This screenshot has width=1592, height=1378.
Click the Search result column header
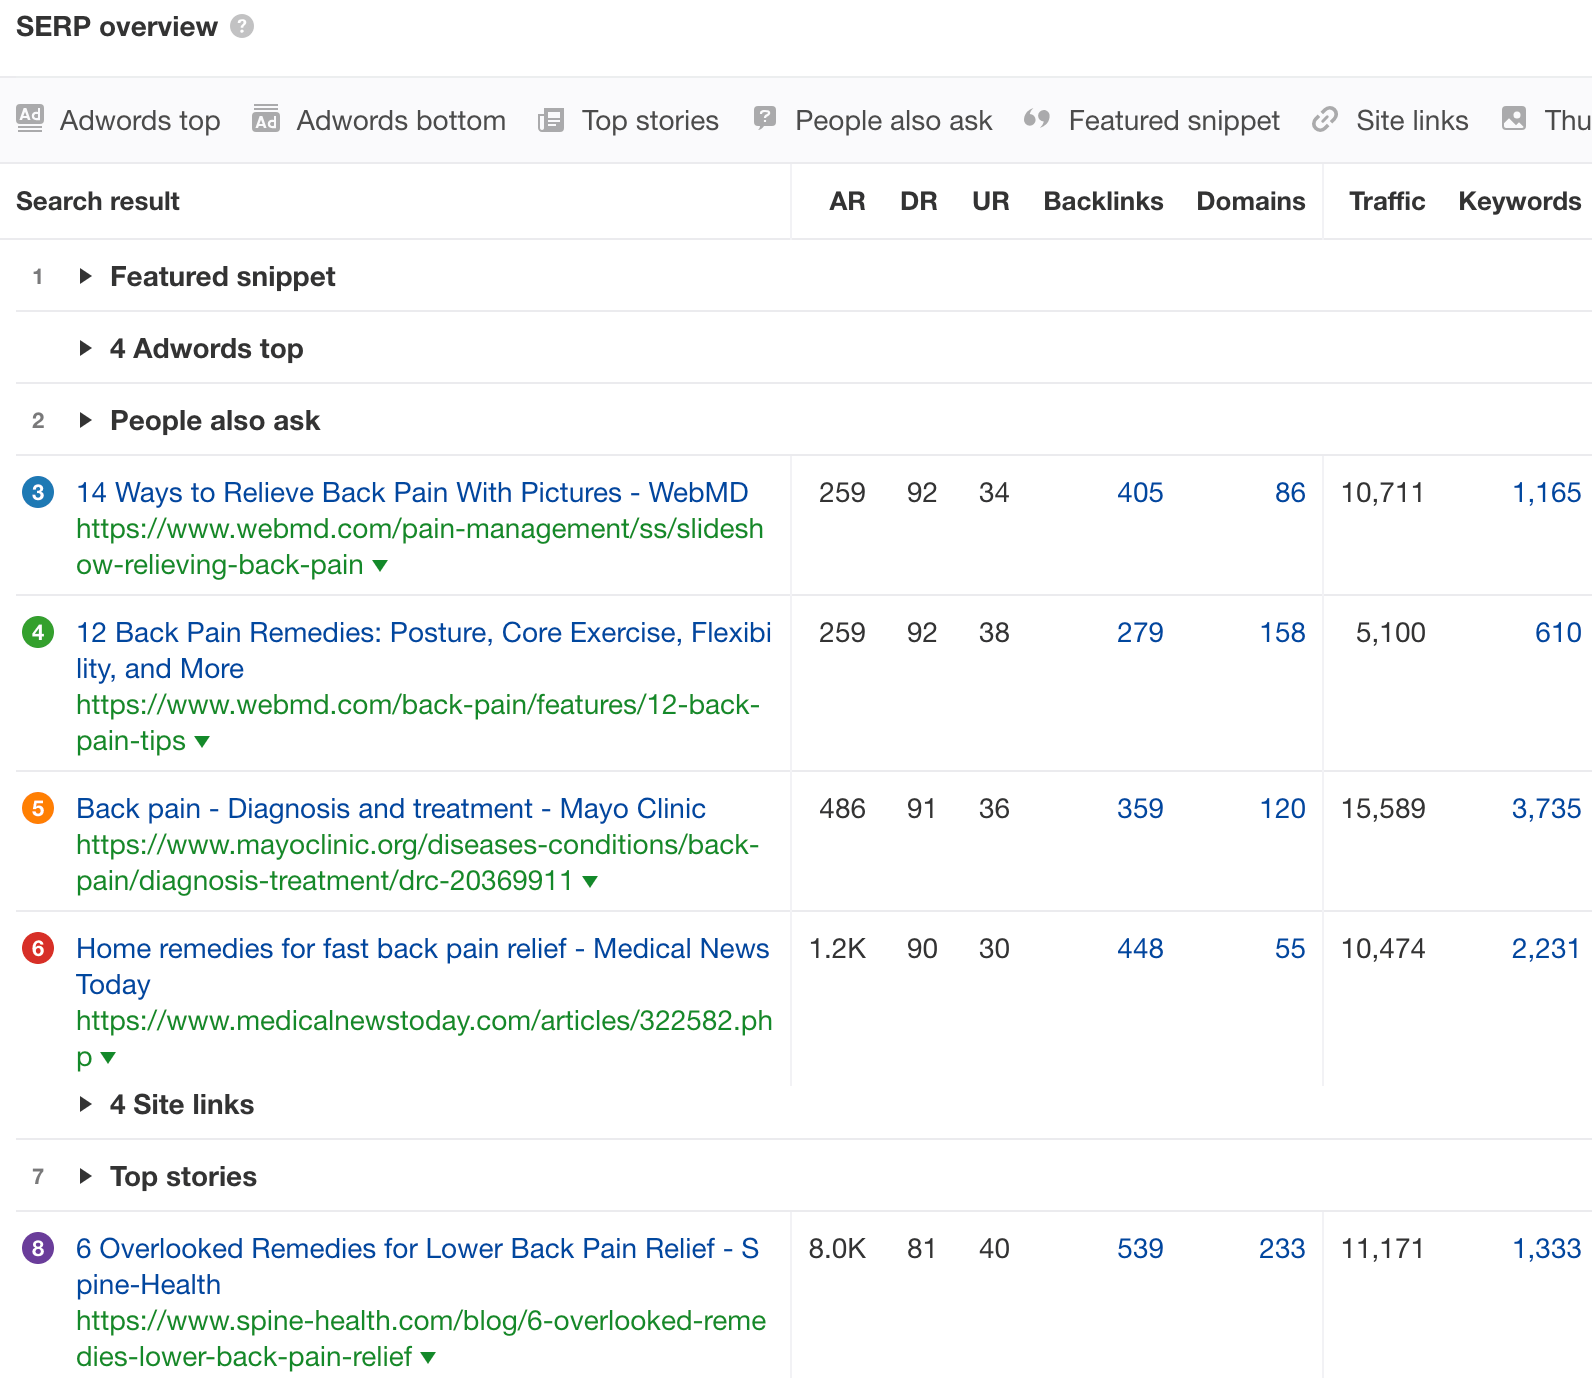click(98, 201)
